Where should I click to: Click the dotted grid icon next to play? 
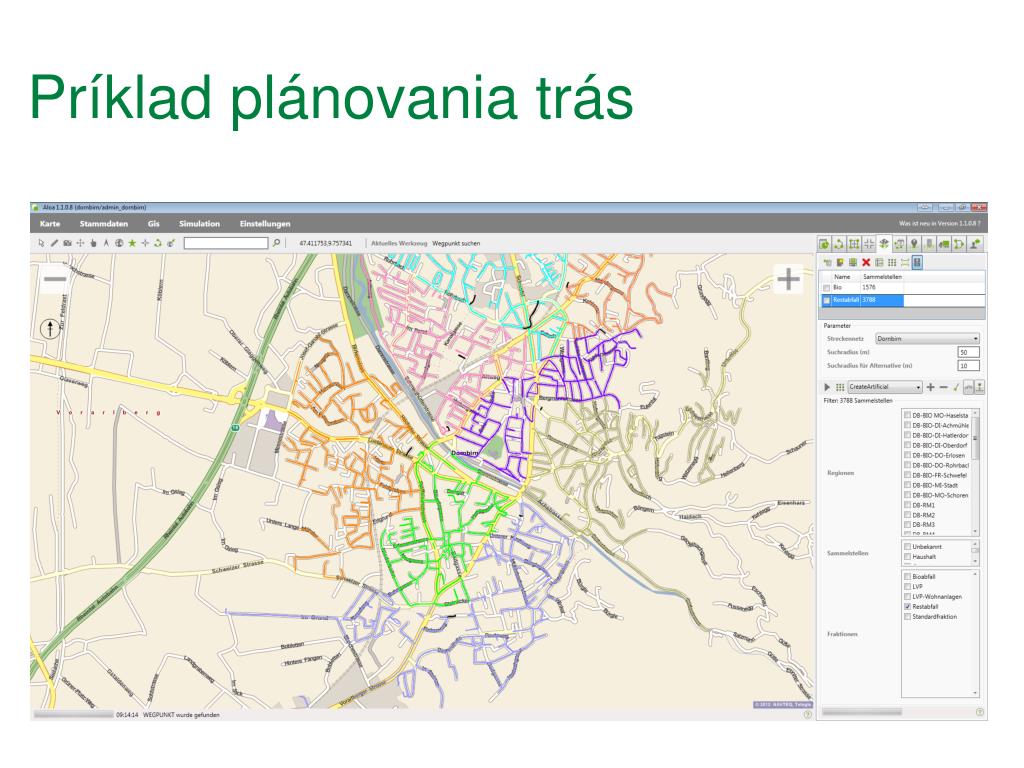tap(840, 387)
